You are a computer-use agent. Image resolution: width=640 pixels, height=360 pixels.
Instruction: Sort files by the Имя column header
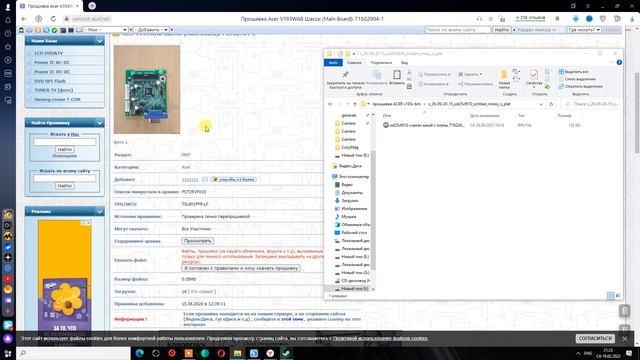coord(387,116)
